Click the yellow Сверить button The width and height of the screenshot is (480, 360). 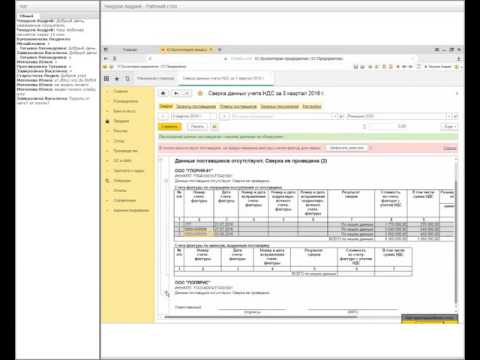point(170,126)
